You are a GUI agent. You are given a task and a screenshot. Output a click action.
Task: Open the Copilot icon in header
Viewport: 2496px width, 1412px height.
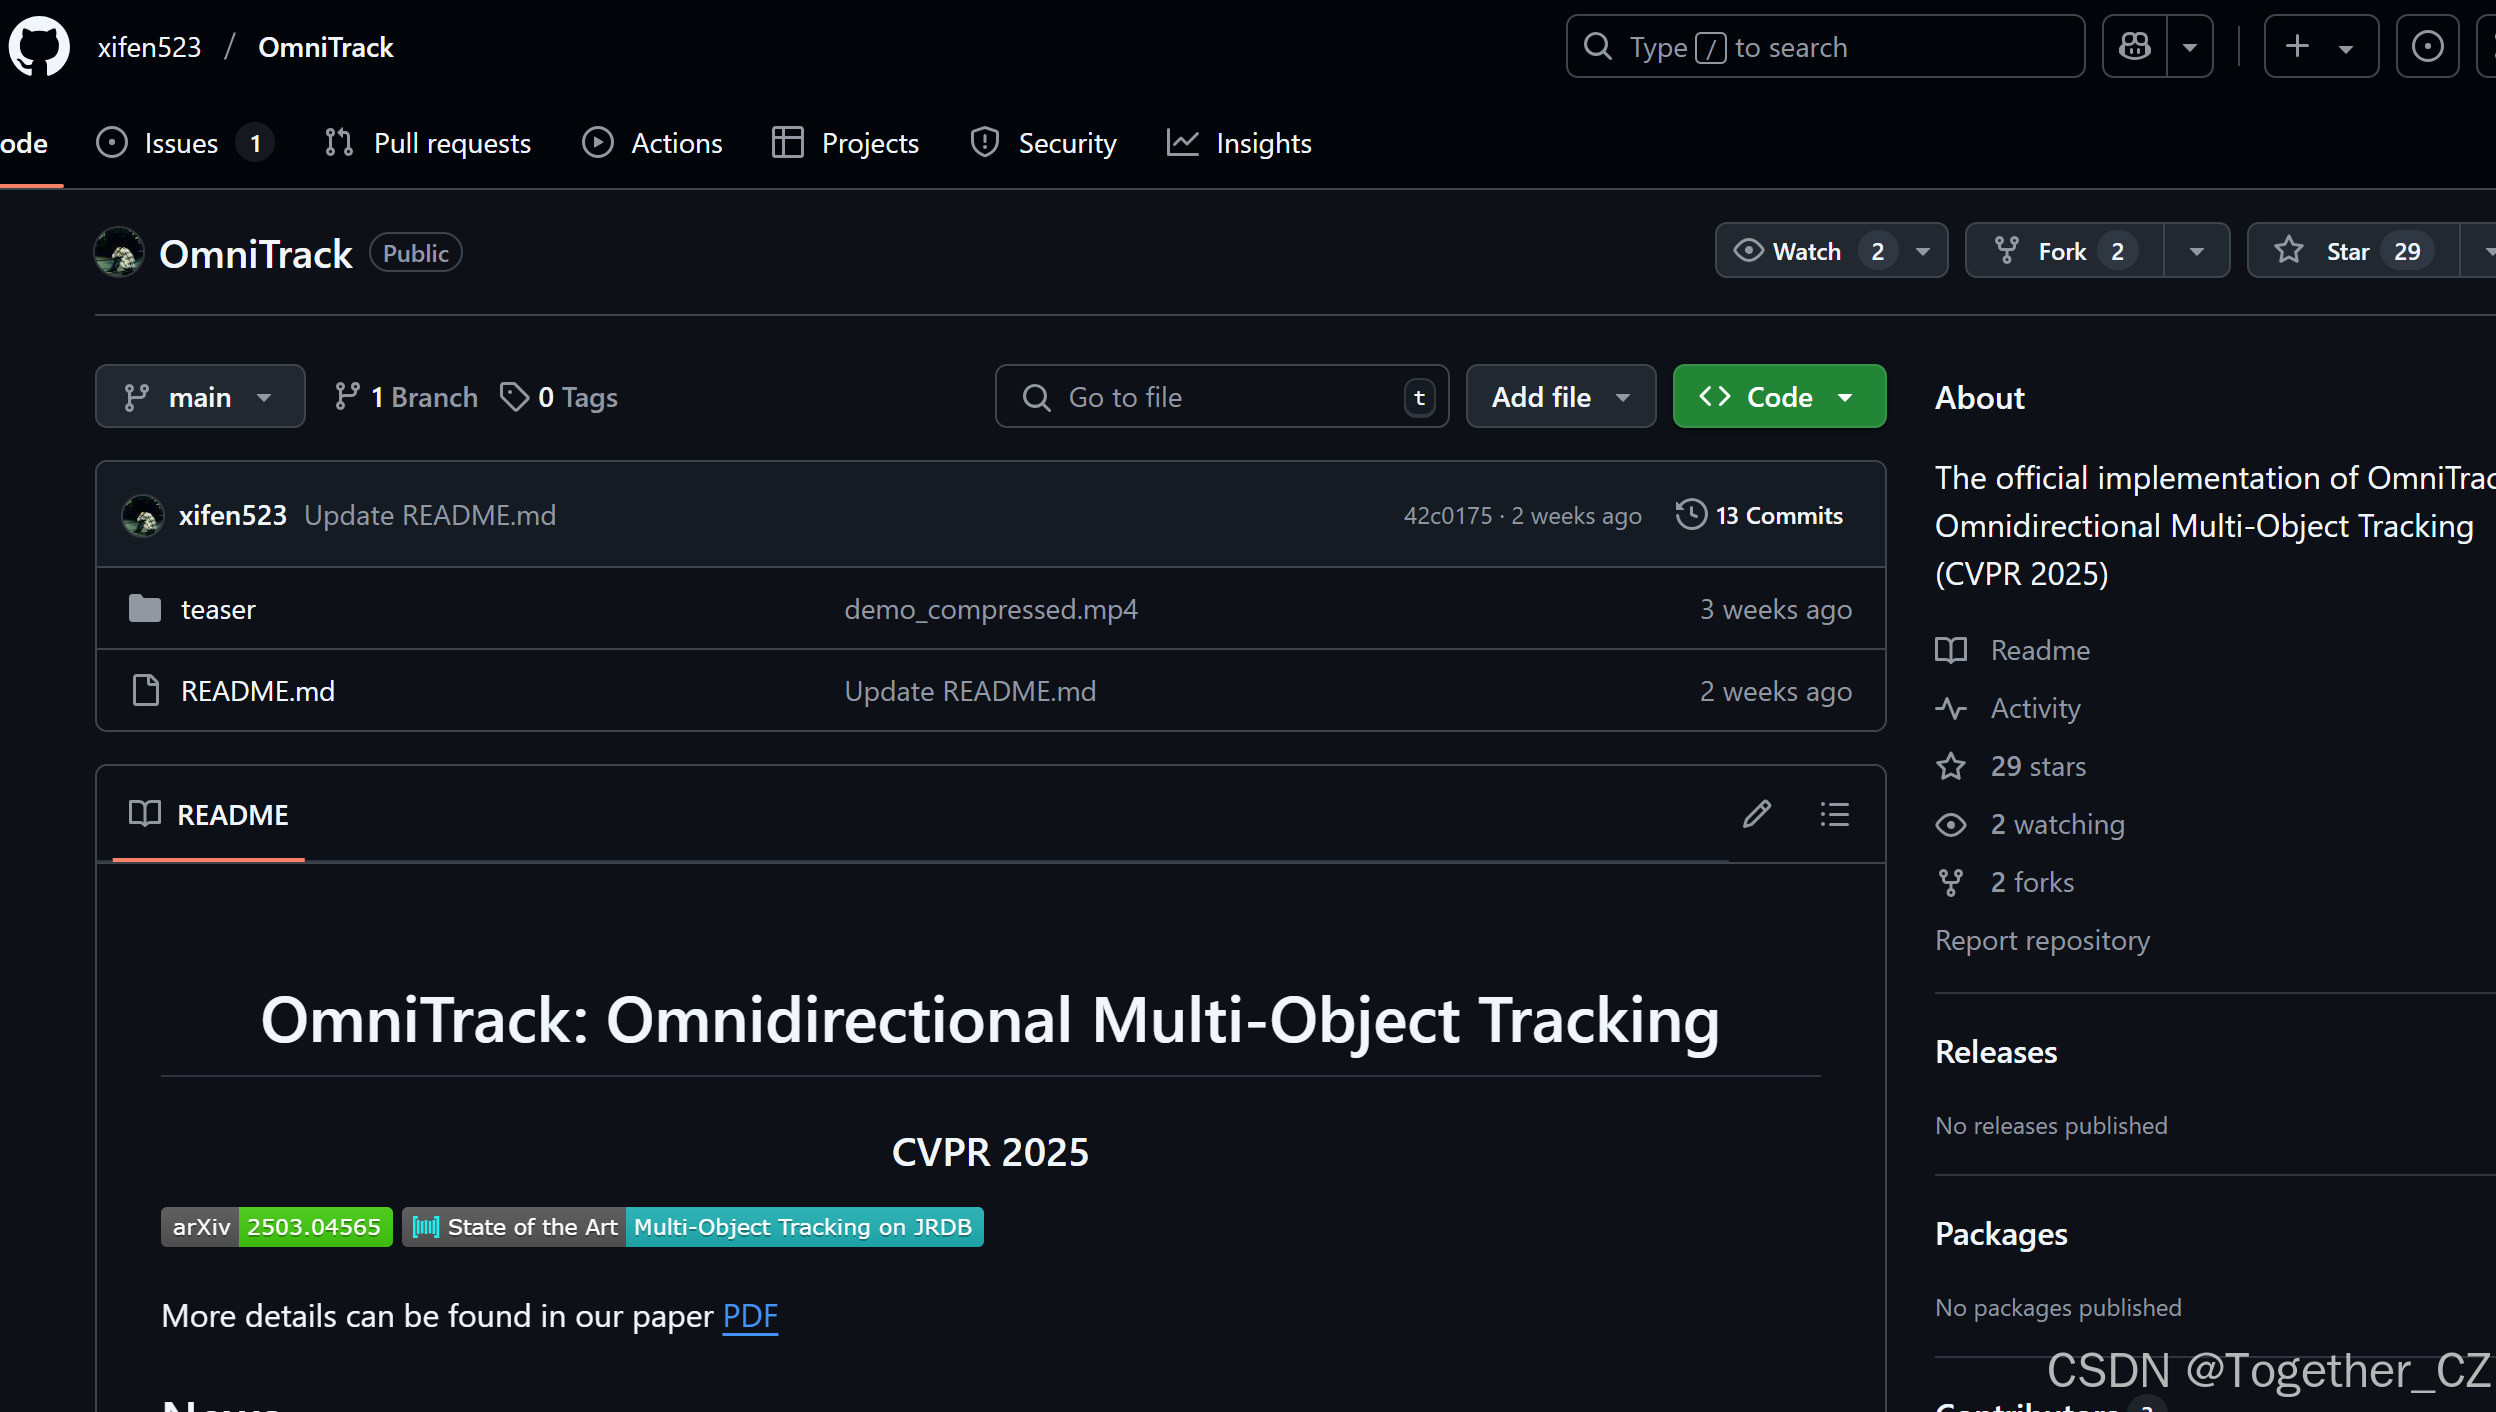point(2135,46)
